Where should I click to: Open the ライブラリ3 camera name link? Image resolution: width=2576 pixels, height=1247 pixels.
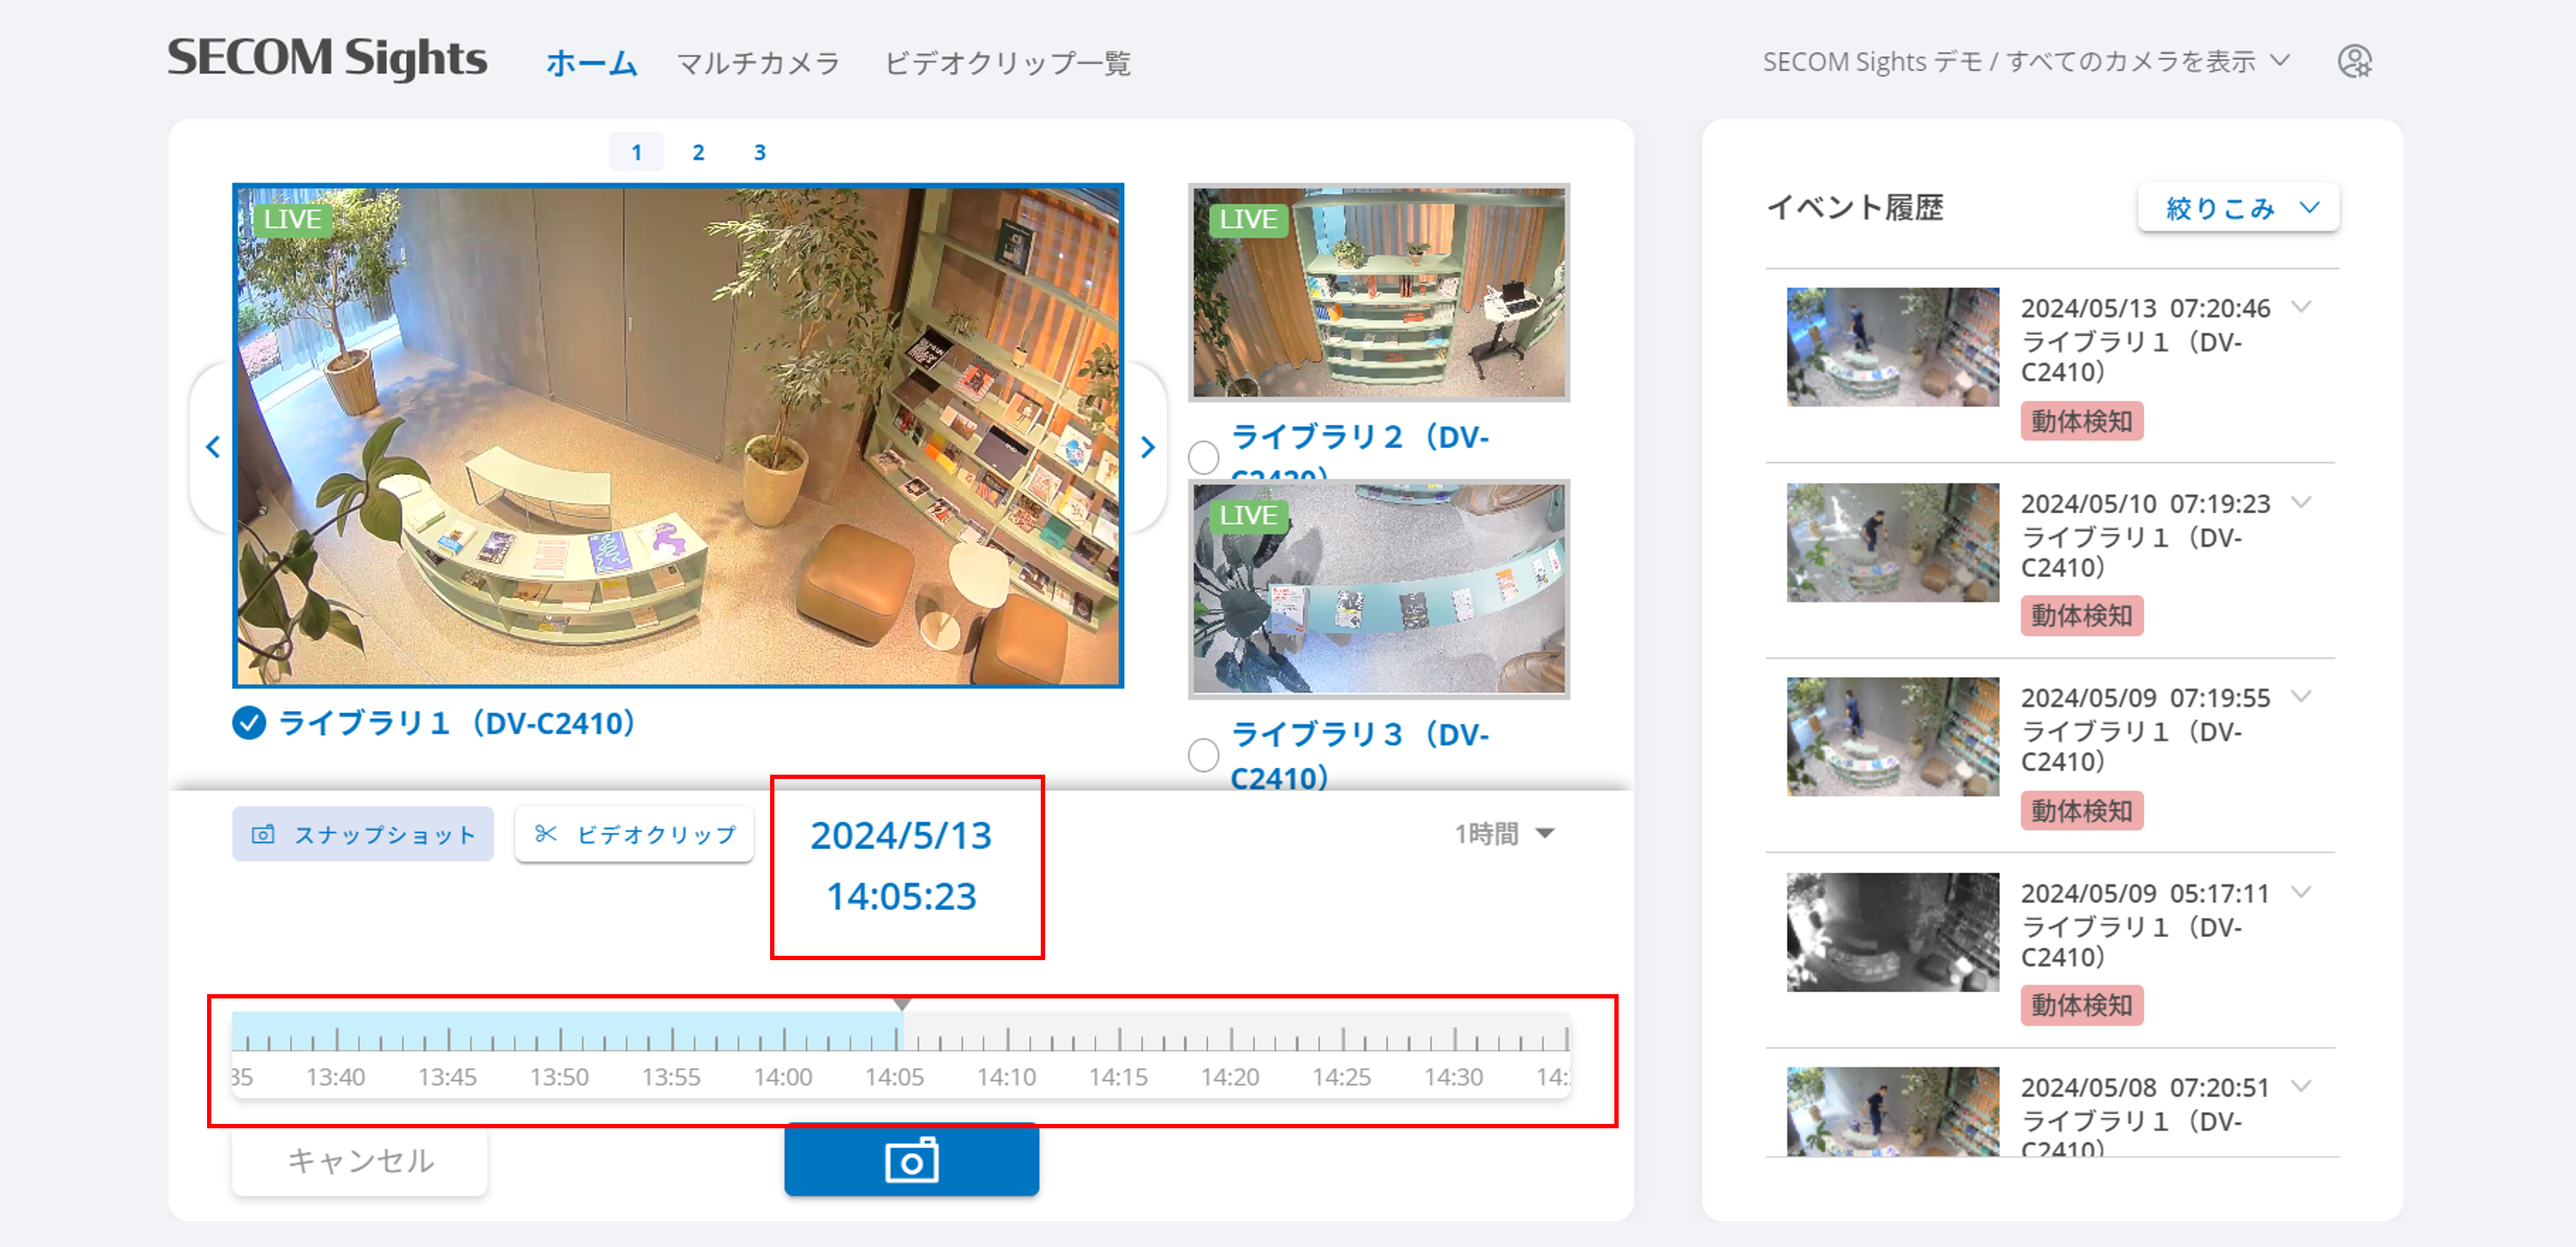(x=1359, y=756)
